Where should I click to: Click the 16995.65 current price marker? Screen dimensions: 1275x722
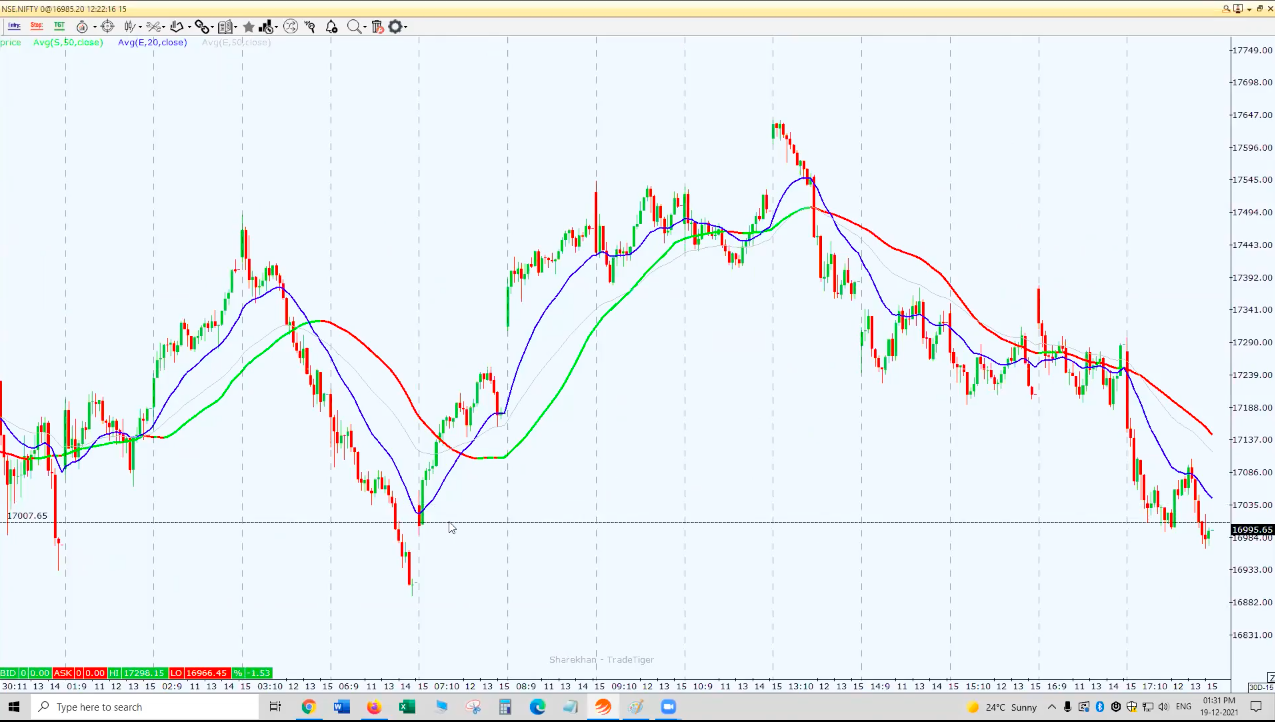tap(1251, 530)
